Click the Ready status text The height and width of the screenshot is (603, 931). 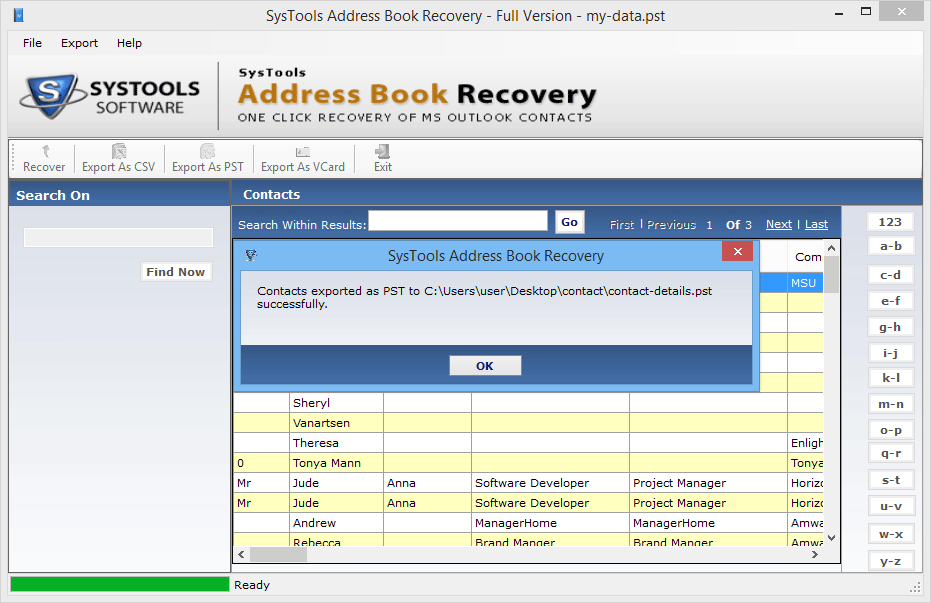pyautogui.click(x=252, y=585)
